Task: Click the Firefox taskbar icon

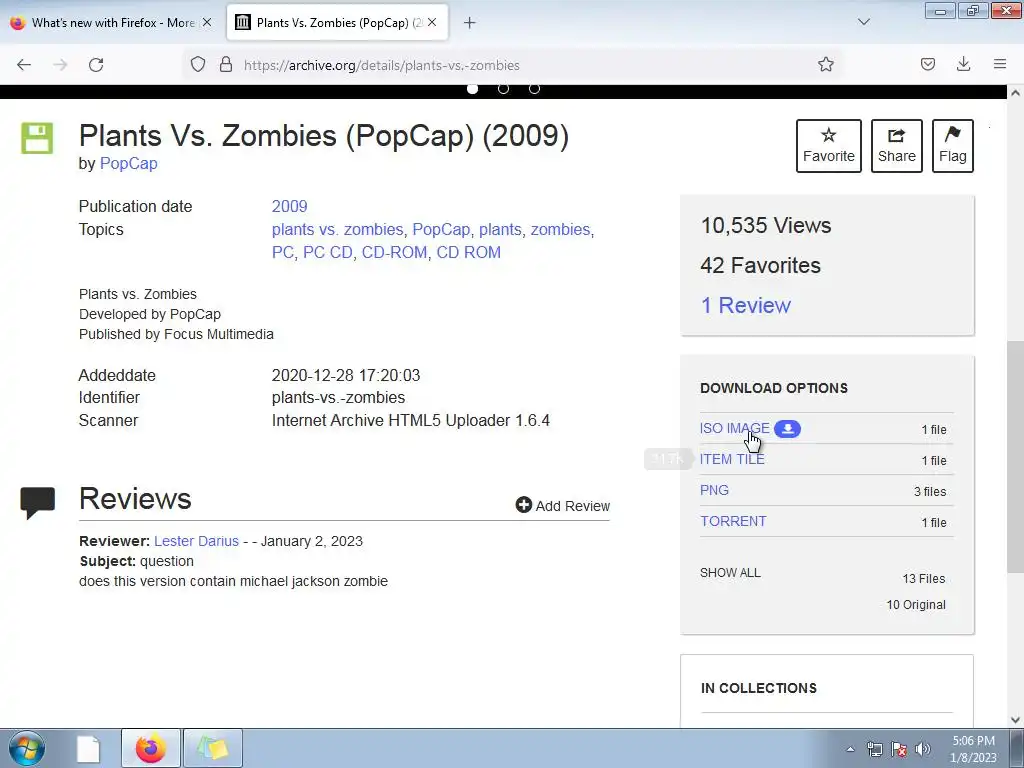Action: (x=150, y=748)
